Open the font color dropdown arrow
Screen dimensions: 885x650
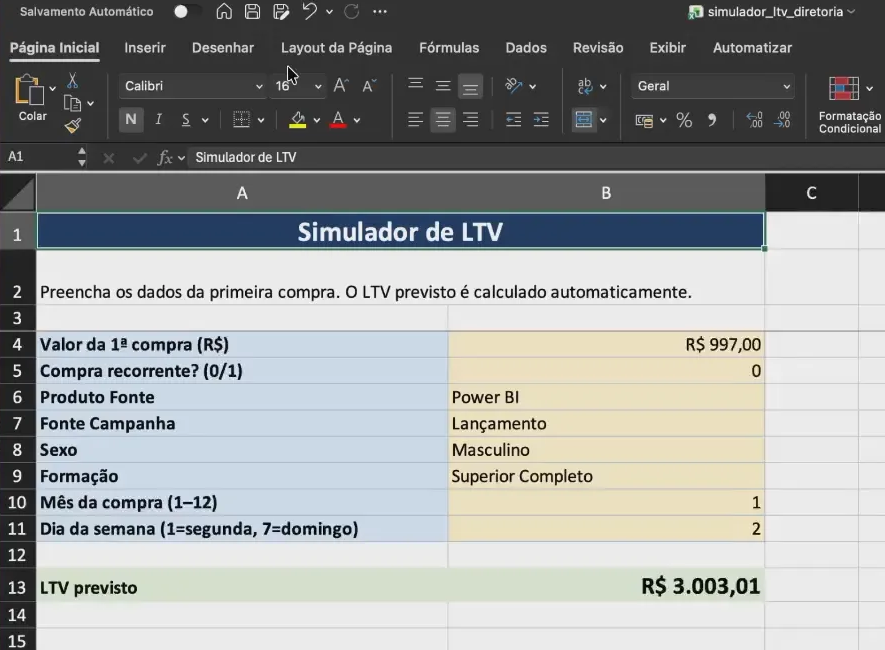tap(357, 120)
